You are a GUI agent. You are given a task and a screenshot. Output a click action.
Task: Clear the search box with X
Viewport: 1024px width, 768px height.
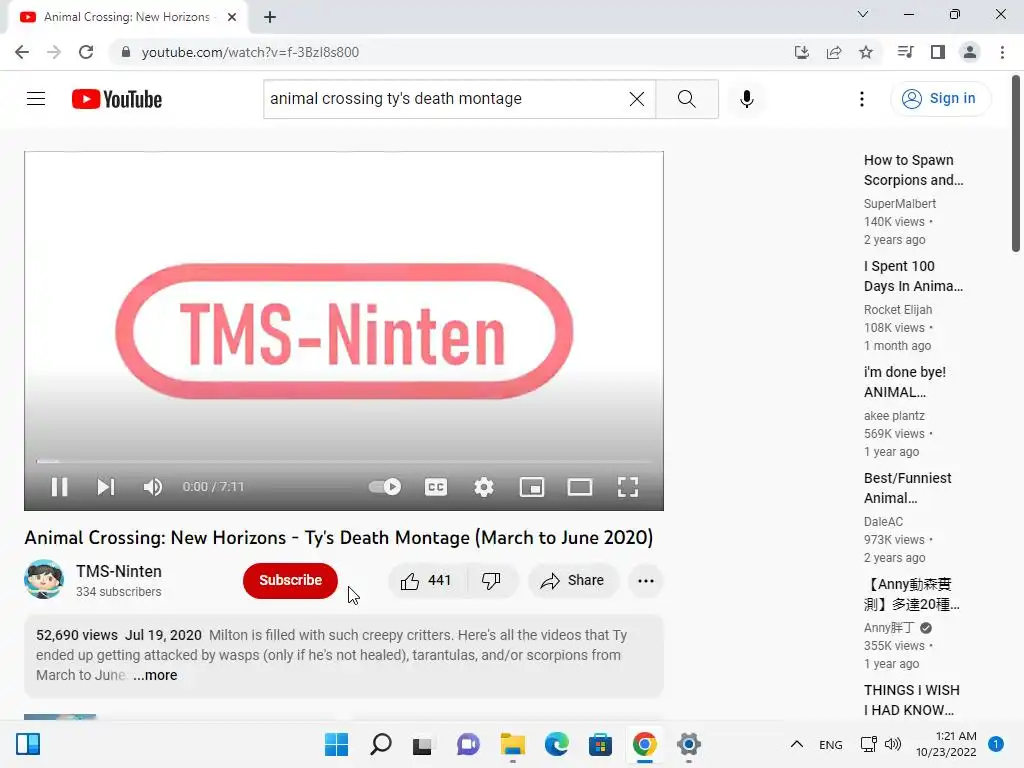click(637, 99)
